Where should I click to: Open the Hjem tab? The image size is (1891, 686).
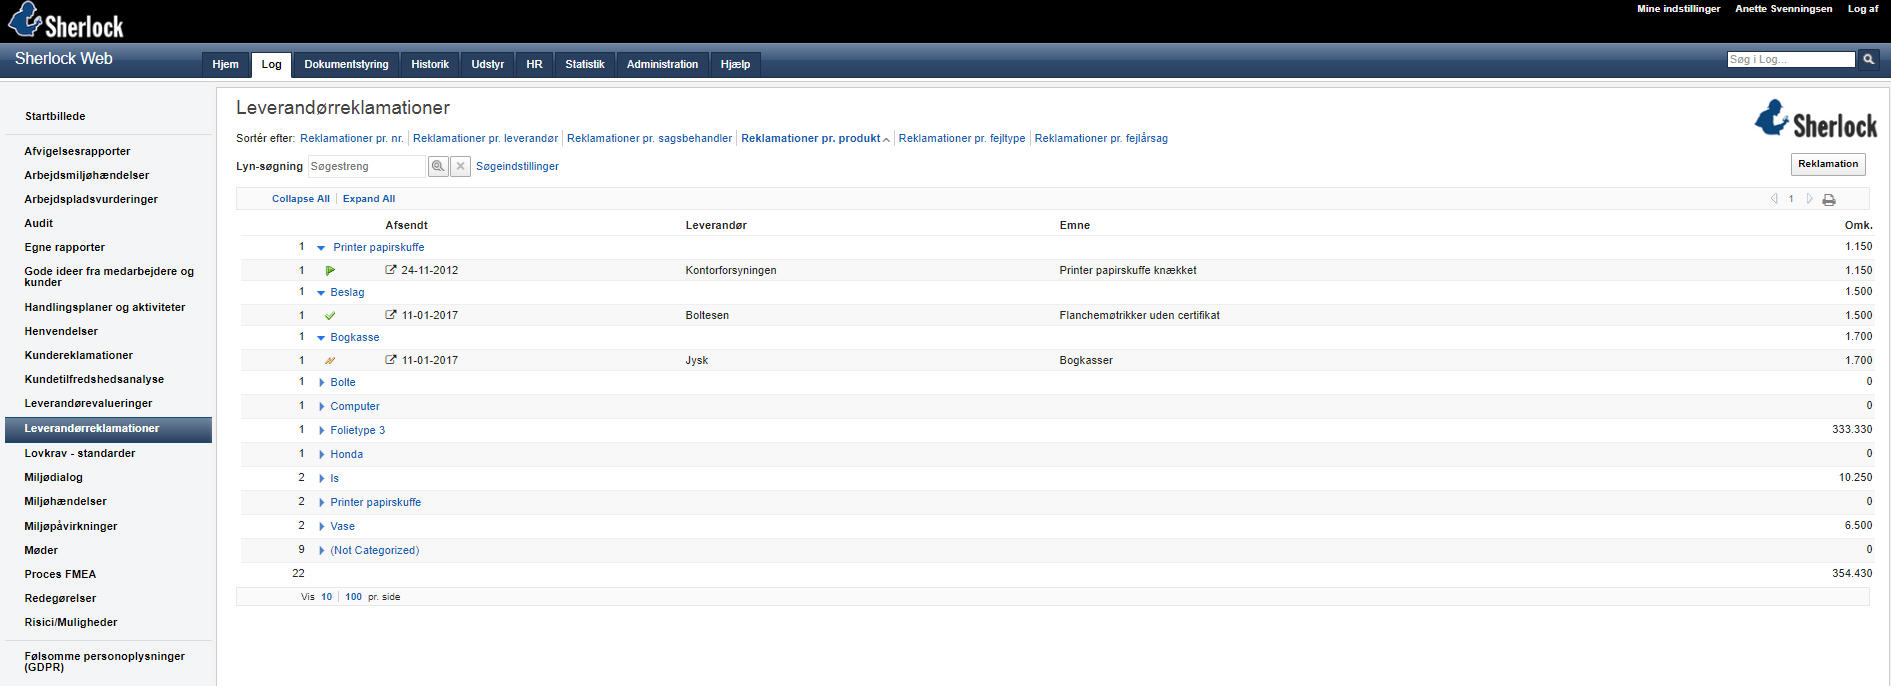225,64
